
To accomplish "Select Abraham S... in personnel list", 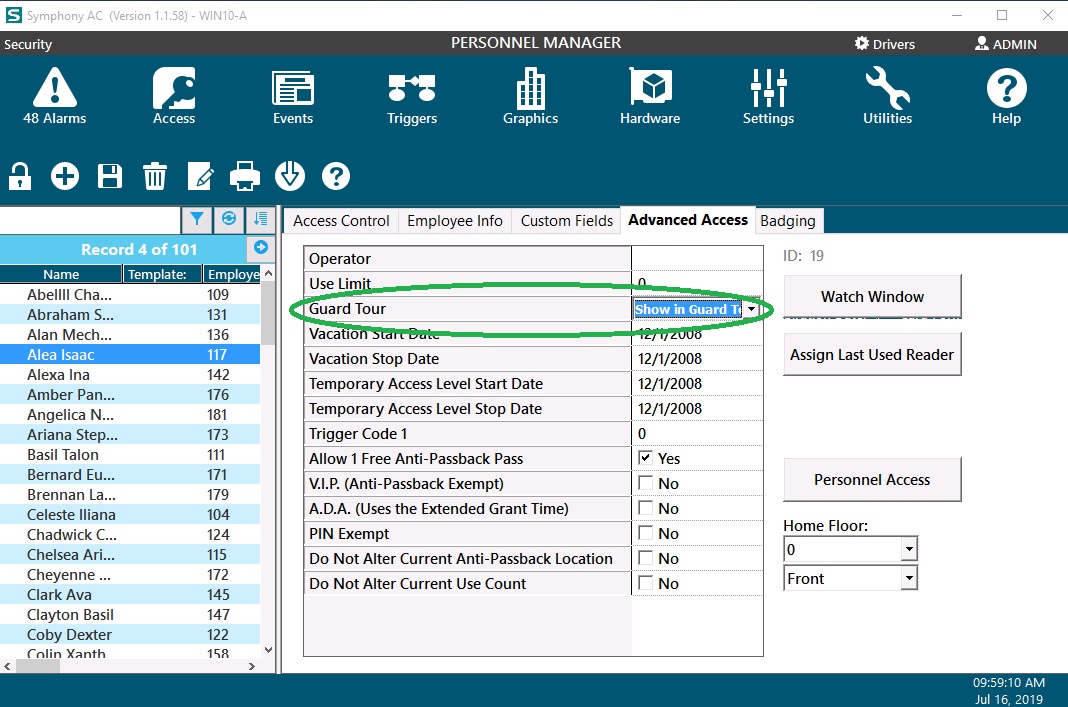I will point(130,315).
